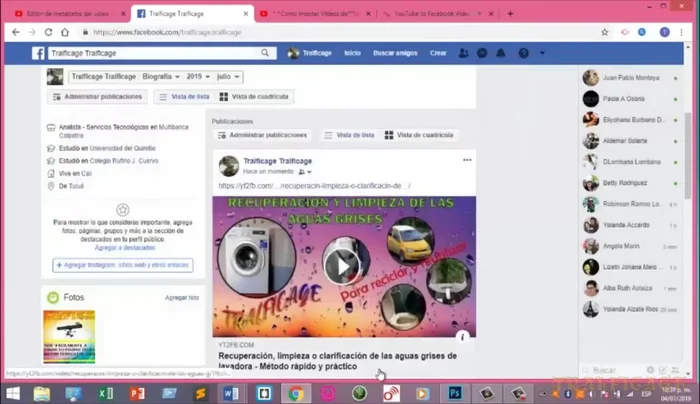Go back with the browser back arrow
The height and width of the screenshot is (404, 700).
(x=16, y=32)
